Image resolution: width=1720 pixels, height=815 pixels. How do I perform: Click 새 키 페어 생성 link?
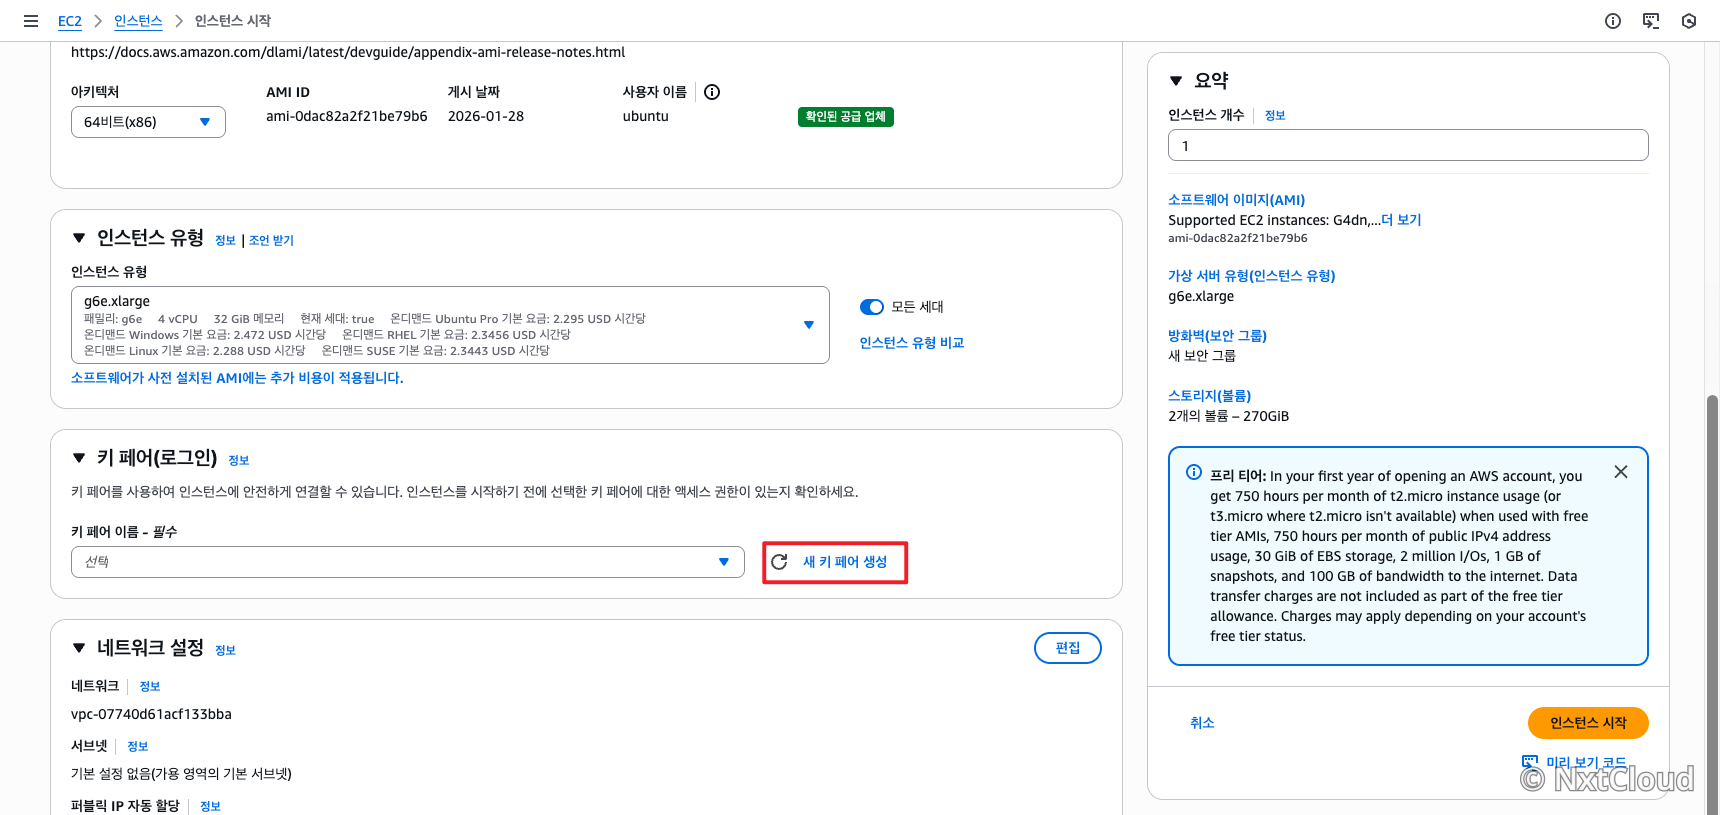click(845, 562)
